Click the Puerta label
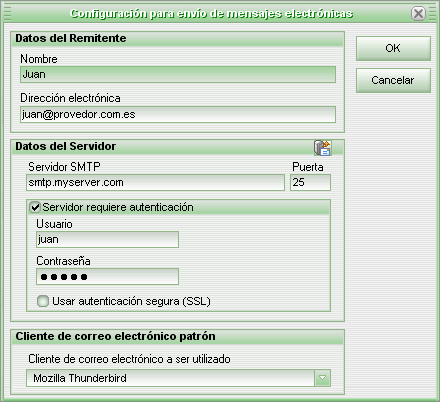The image size is (440, 402). pyautogui.click(x=308, y=167)
